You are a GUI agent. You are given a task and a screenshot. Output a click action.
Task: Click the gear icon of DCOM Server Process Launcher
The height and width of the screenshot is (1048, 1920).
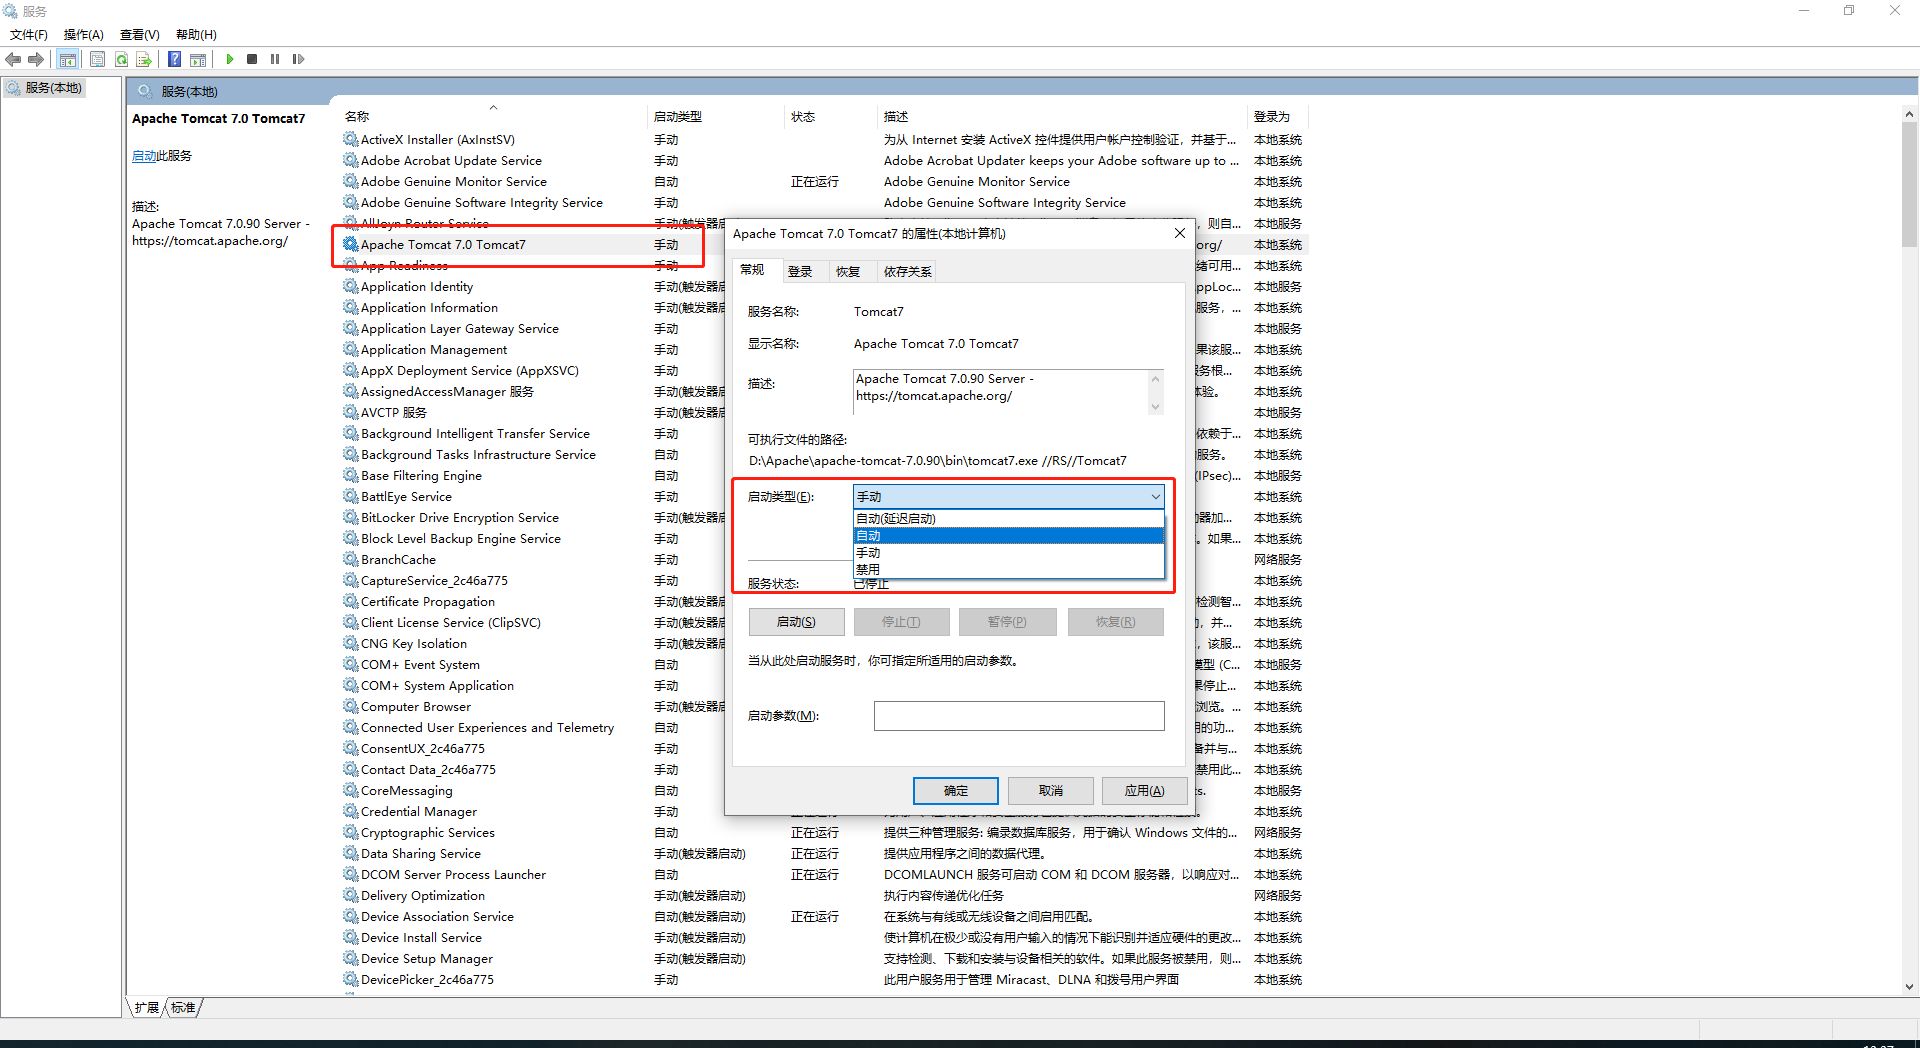tap(350, 874)
